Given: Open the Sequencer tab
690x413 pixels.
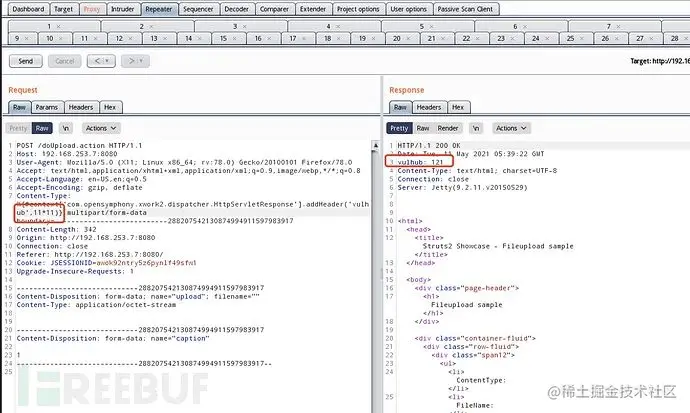Looking at the screenshot, I should 198,9.
